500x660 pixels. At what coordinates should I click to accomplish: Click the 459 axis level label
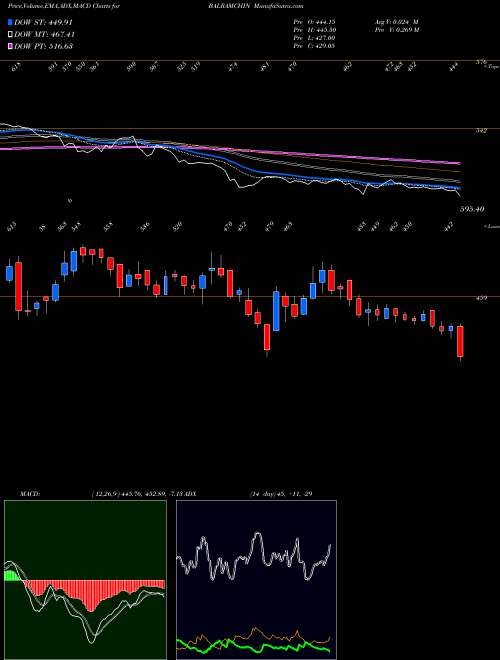tap(481, 298)
